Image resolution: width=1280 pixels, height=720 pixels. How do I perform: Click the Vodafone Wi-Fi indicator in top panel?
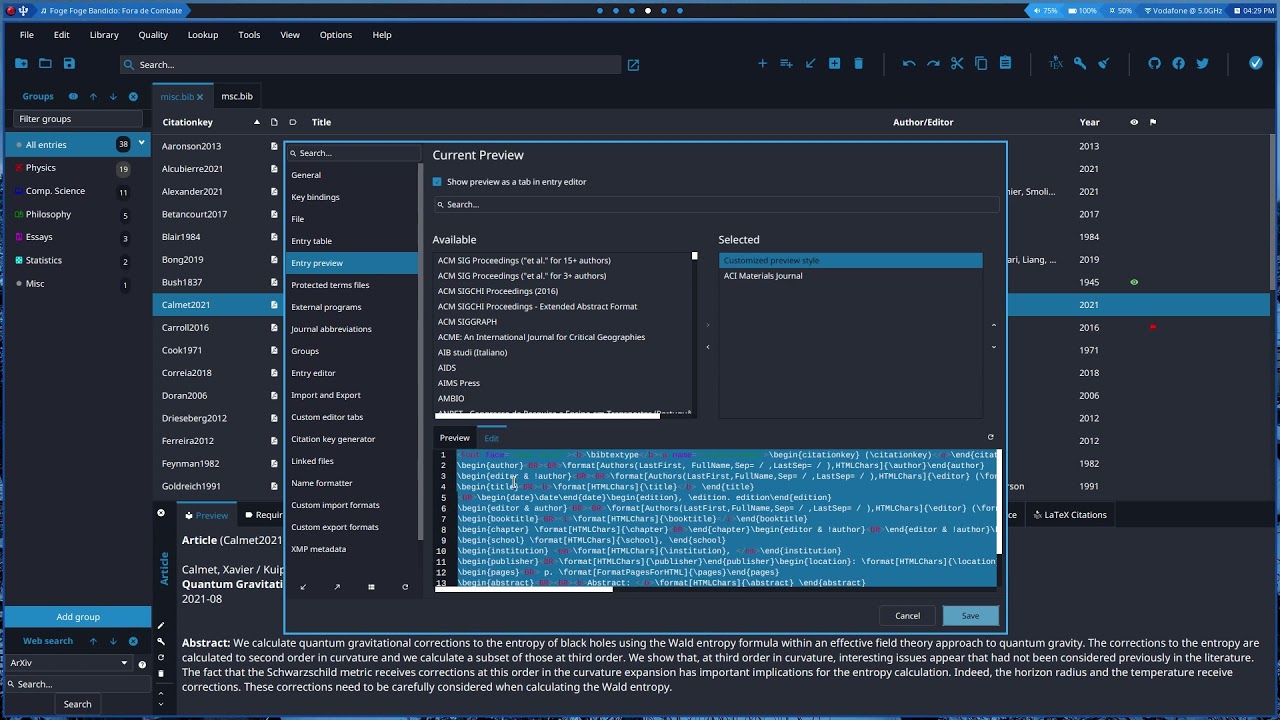(1182, 11)
